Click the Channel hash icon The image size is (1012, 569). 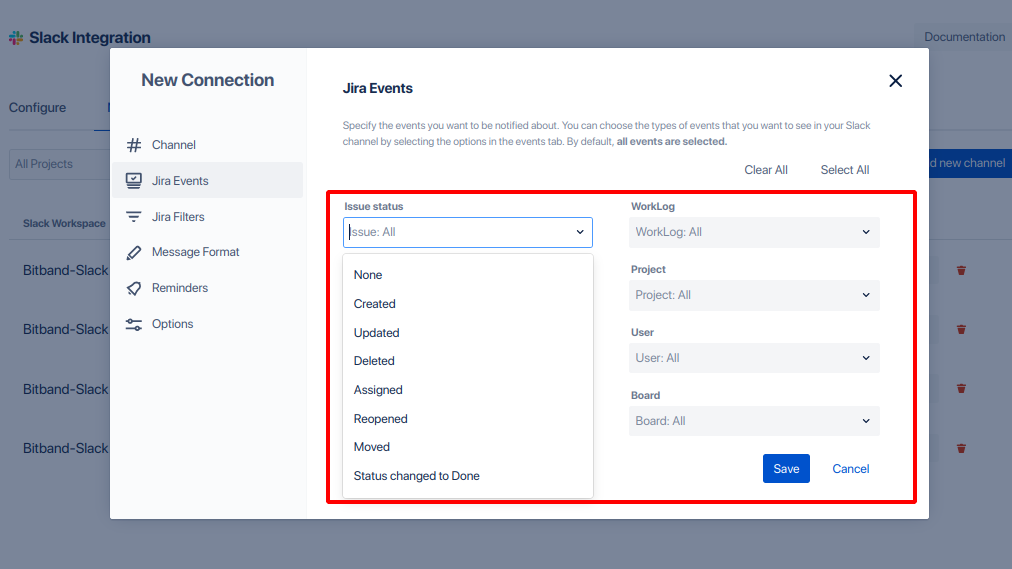pyautogui.click(x=134, y=145)
